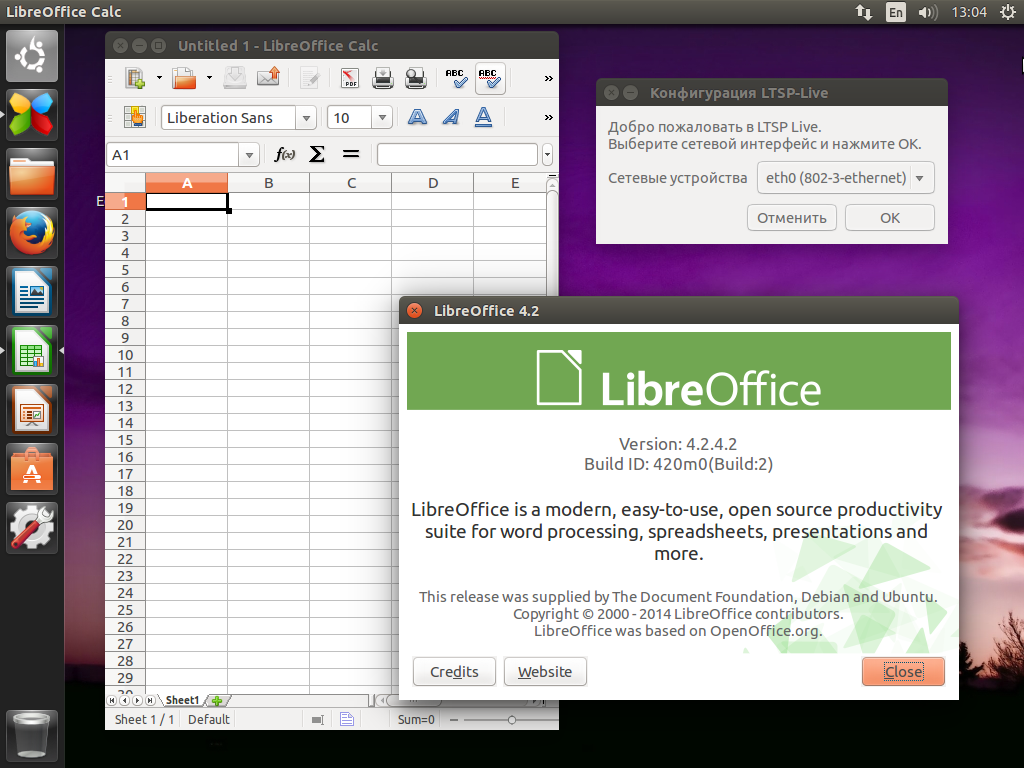Open Page Preview icon

tap(415, 78)
